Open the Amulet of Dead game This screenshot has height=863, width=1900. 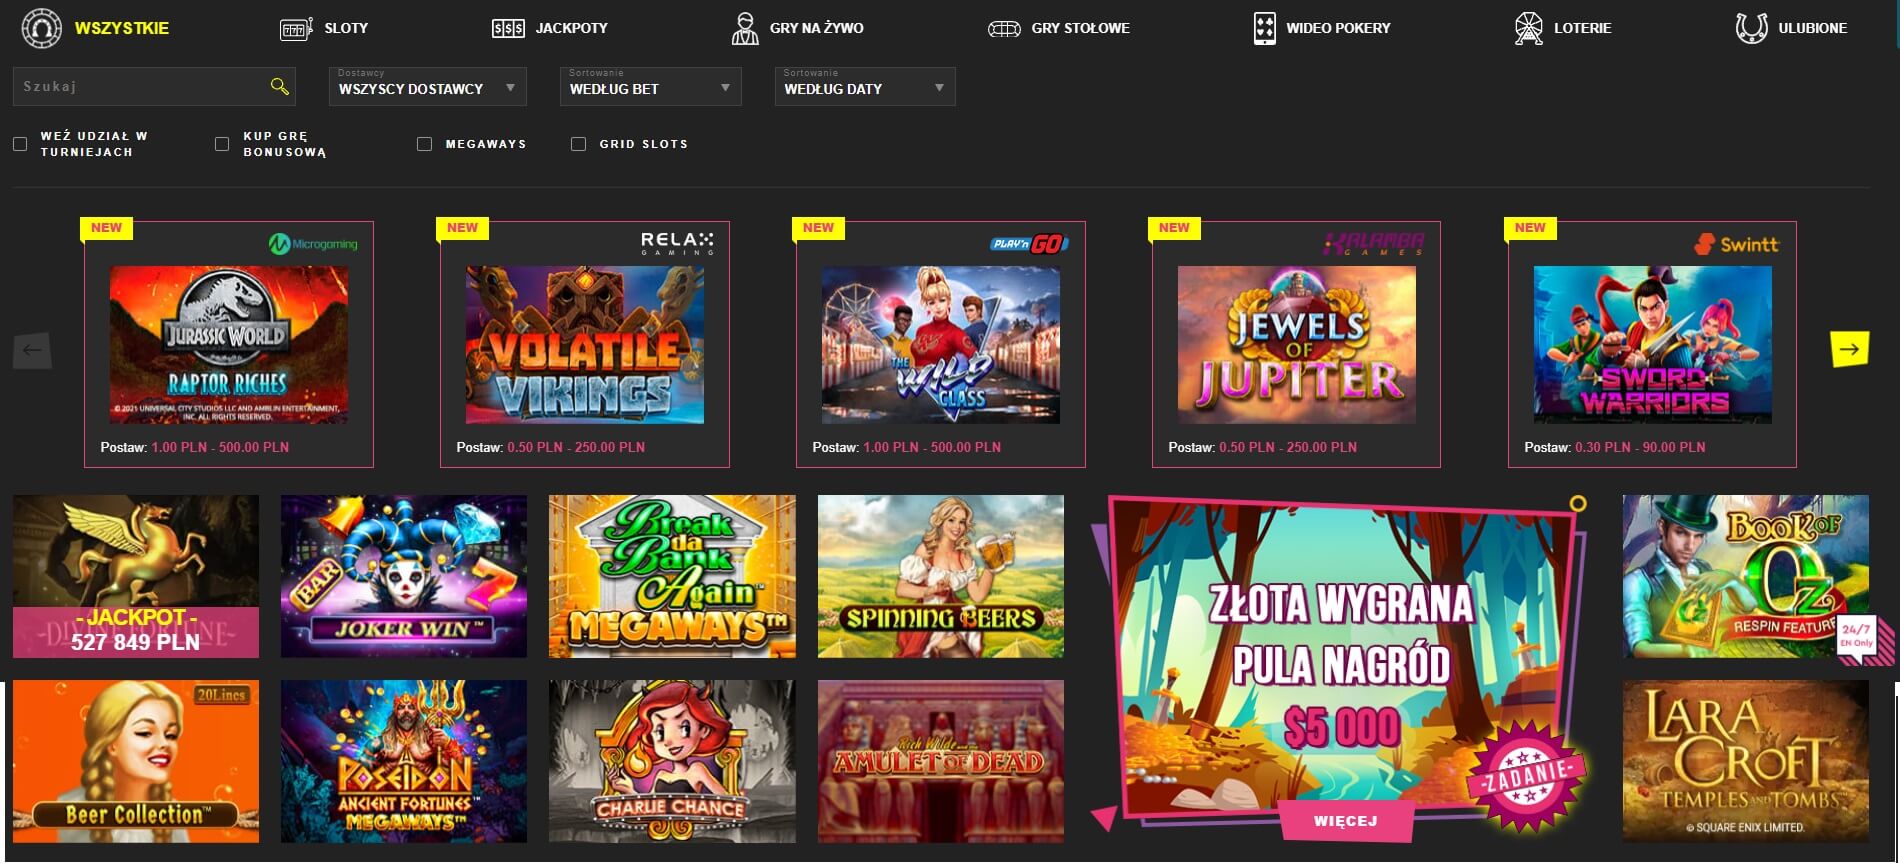[941, 761]
